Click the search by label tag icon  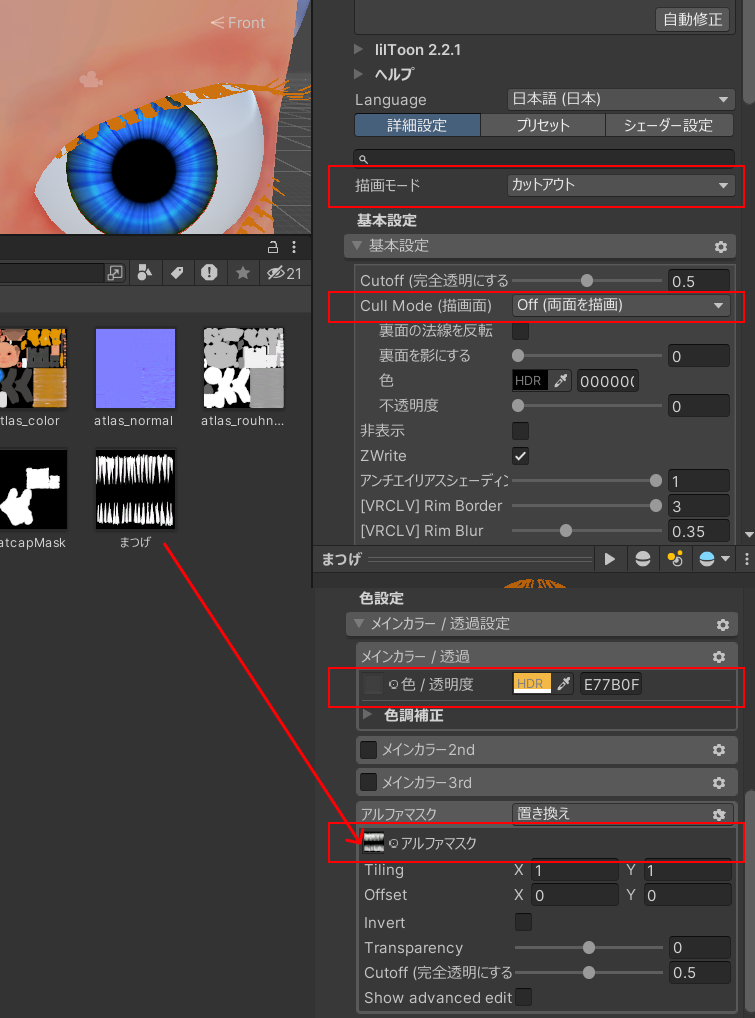176,273
